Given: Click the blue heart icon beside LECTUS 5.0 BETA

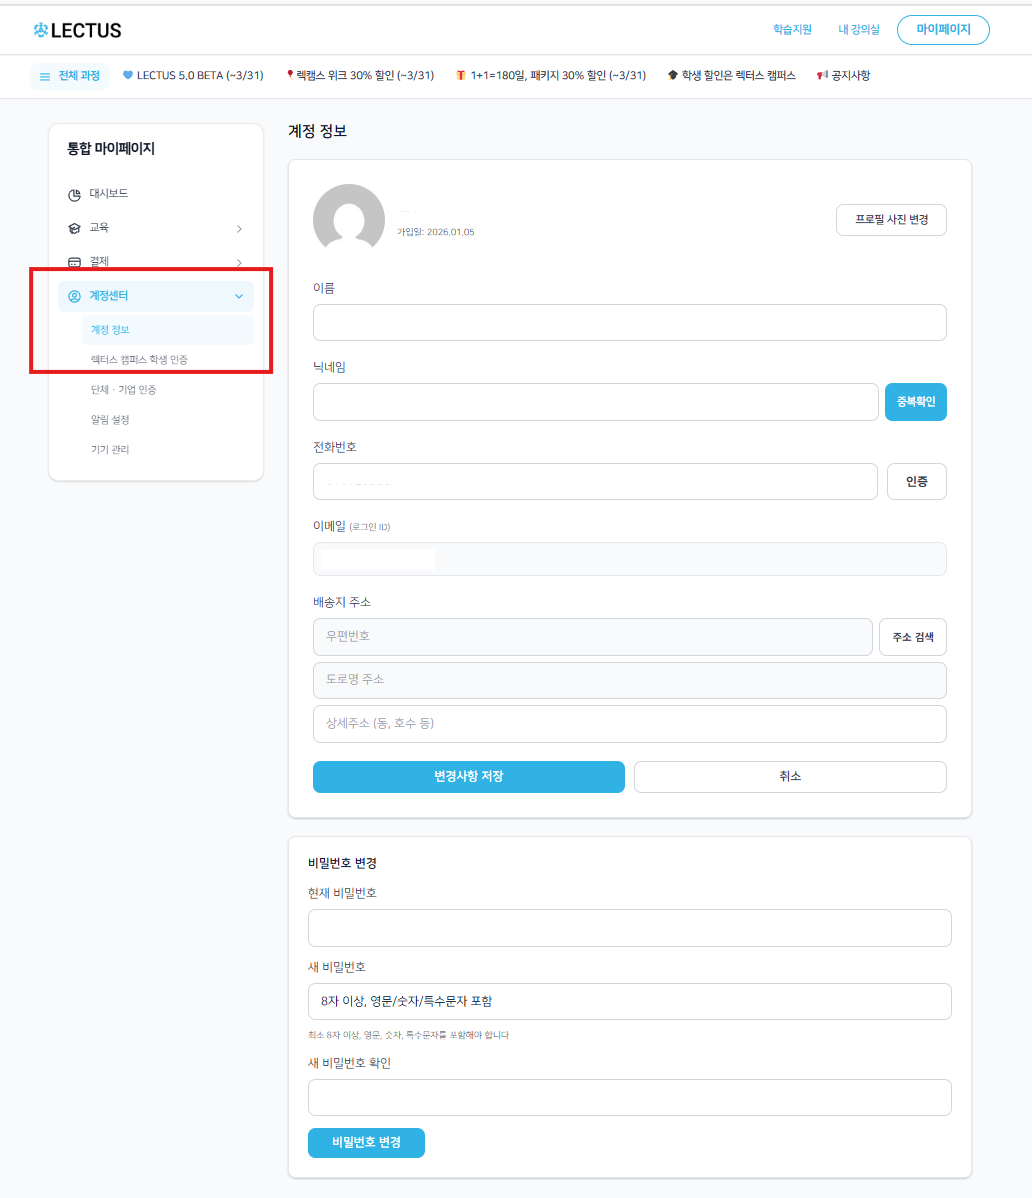Looking at the screenshot, I should (x=128, y=76).
